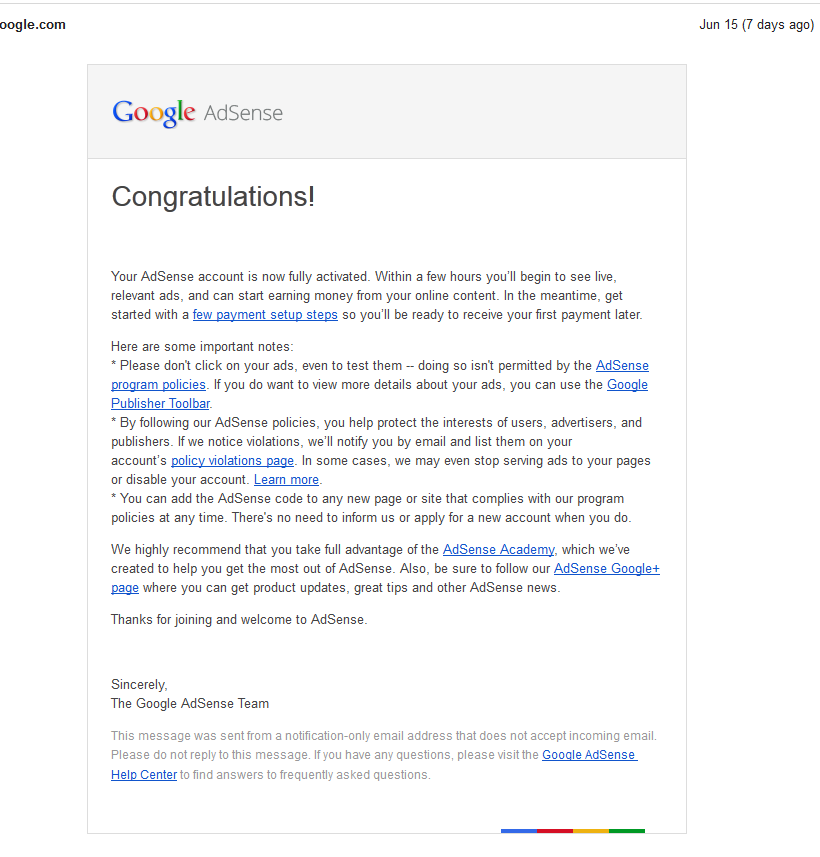
Task: Visit the policy violations page link
Action: point(232,461)
